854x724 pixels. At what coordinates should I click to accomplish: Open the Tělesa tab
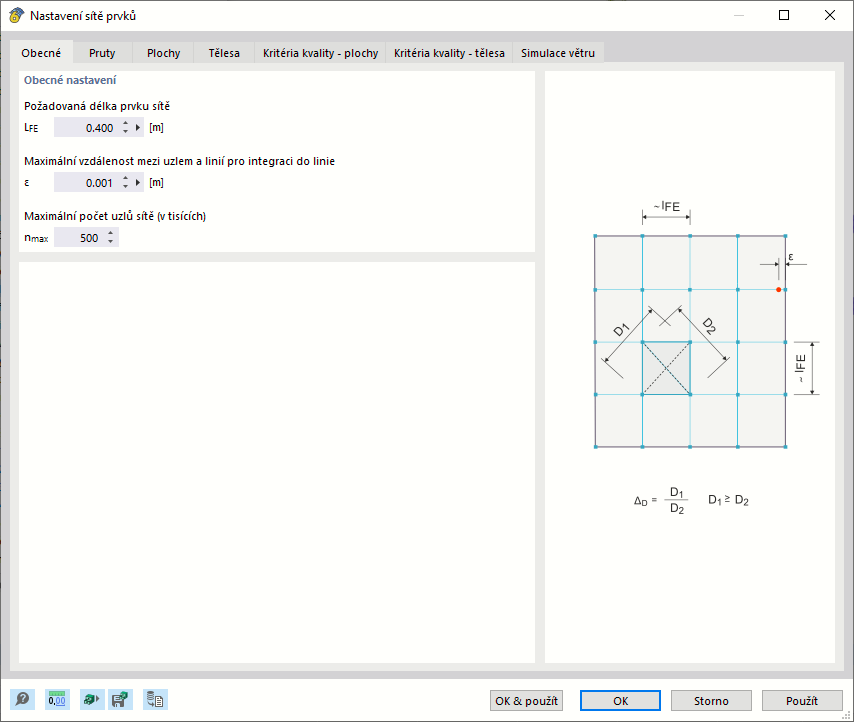pyautogui.click(x=224, y=53)
